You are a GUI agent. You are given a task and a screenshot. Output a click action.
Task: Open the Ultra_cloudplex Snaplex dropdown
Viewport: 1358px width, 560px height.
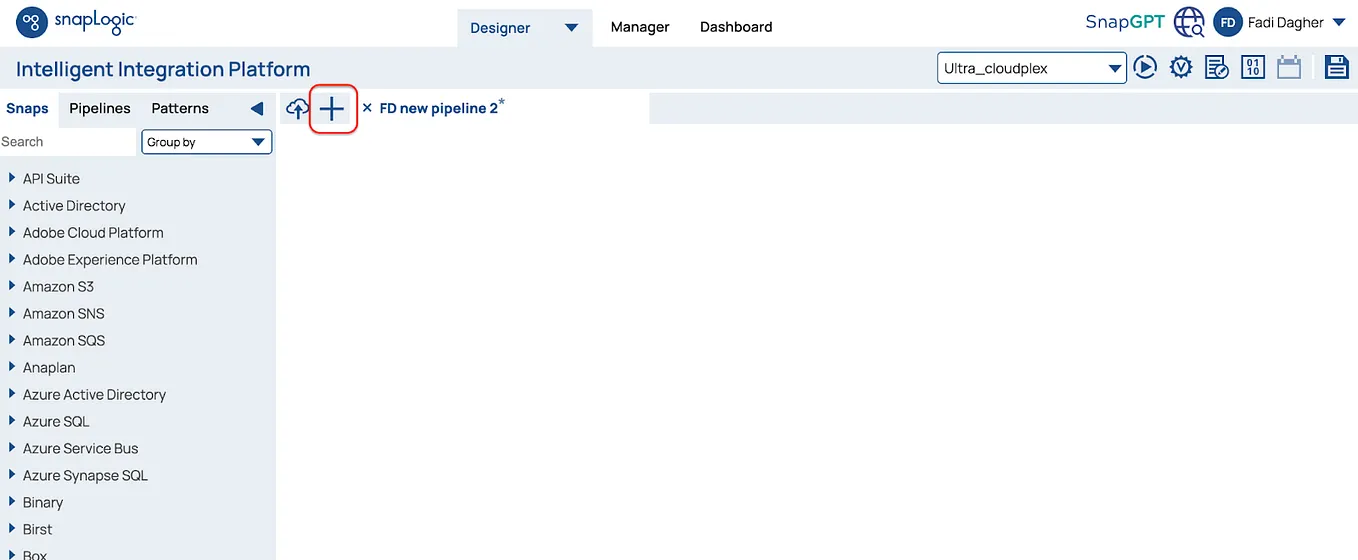point(1032,68)
